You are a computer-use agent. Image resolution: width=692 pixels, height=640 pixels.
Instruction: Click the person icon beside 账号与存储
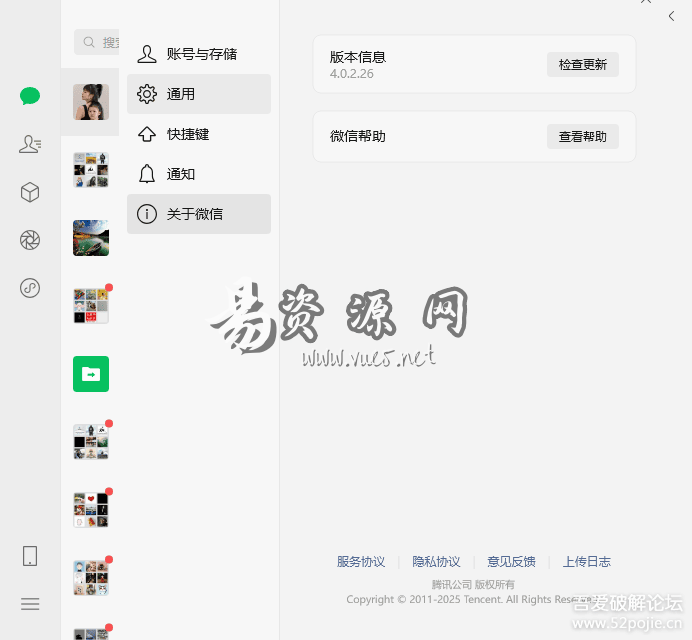point(147,54)
